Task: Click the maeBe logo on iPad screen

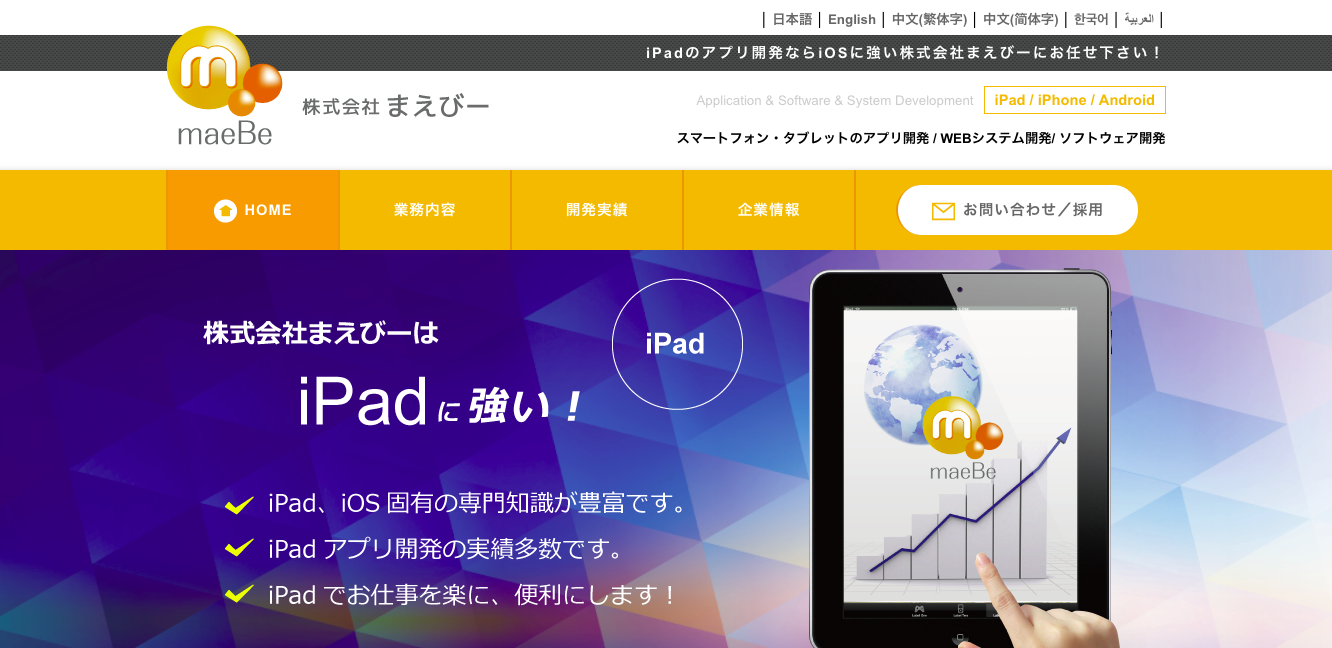Action: (x=962, y=438)
